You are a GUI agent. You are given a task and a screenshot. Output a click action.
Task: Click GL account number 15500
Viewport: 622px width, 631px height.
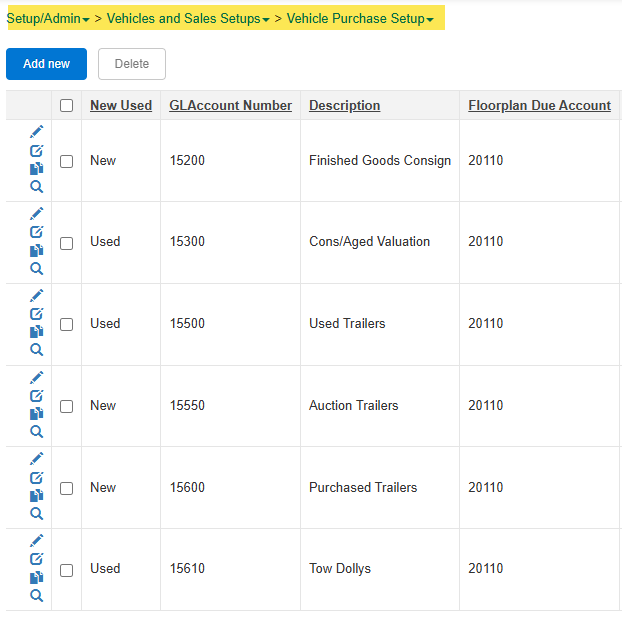click(187, 324)
